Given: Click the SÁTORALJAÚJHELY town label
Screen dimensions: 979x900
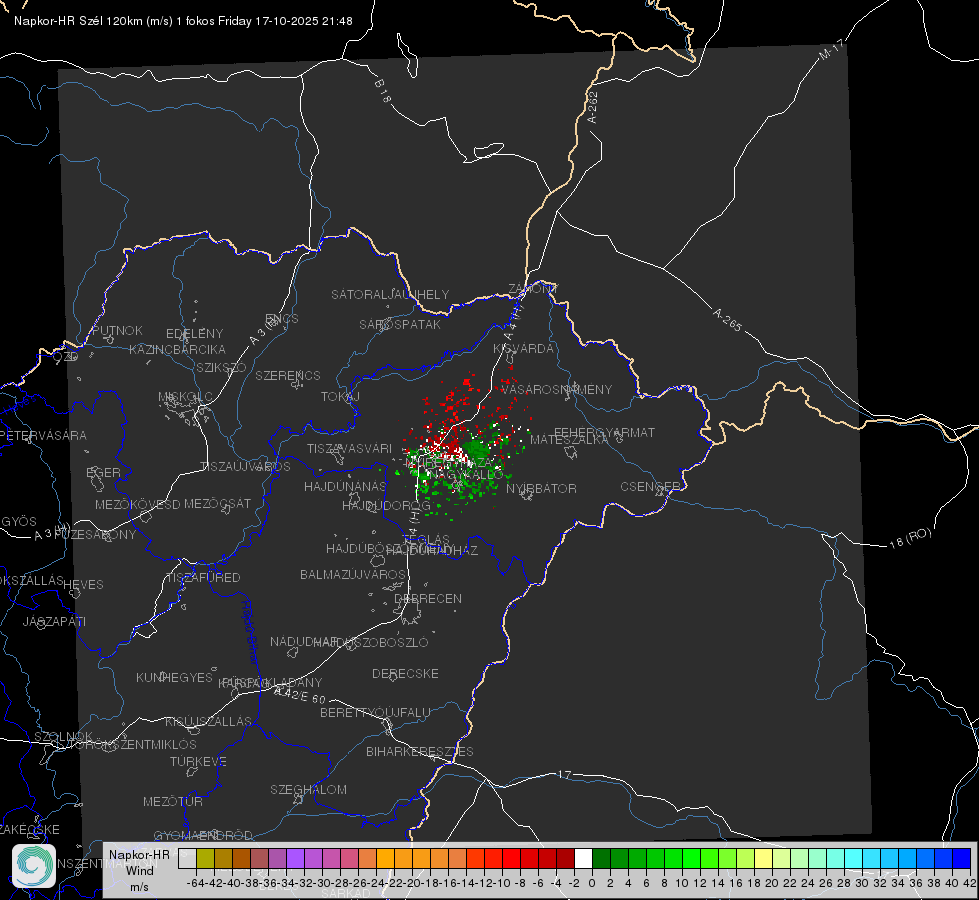Looking at the screenshot, I should (390, 294).
